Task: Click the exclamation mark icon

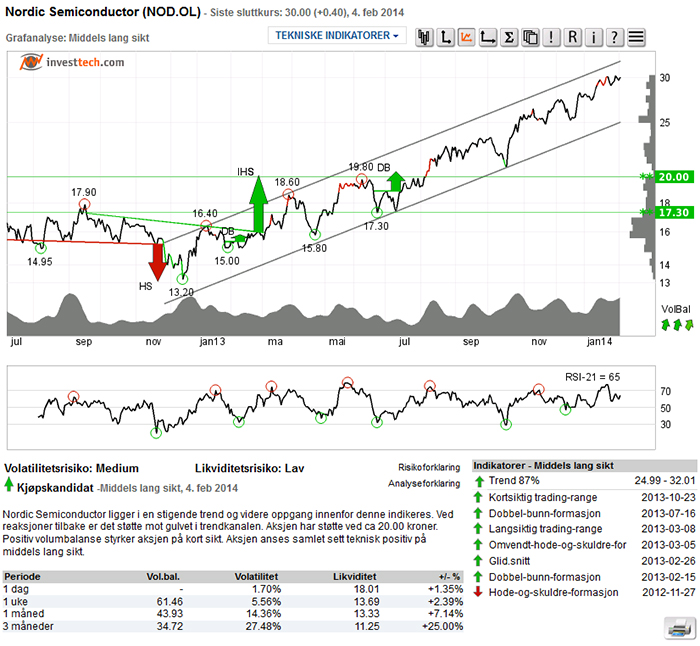Action: point(551,37)
